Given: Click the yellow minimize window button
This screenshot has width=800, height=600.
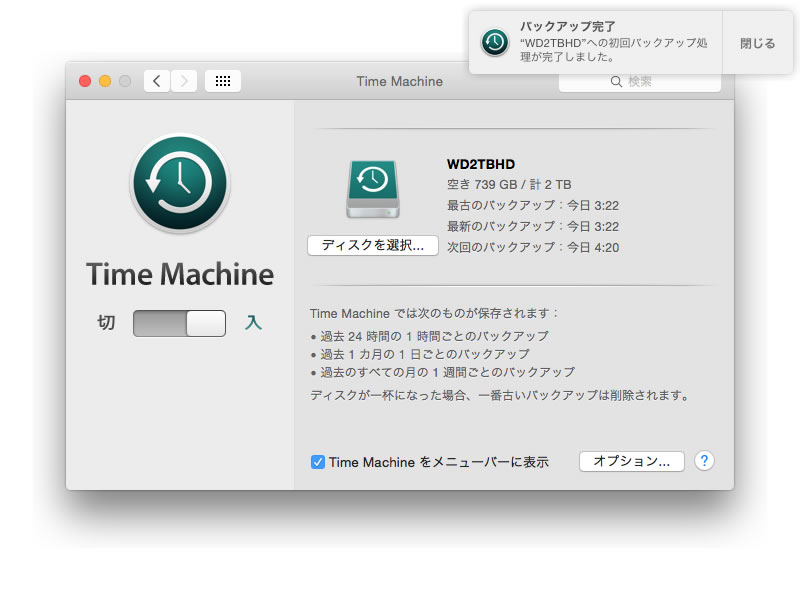Looking at the screenshot, I should coord(105,81).
